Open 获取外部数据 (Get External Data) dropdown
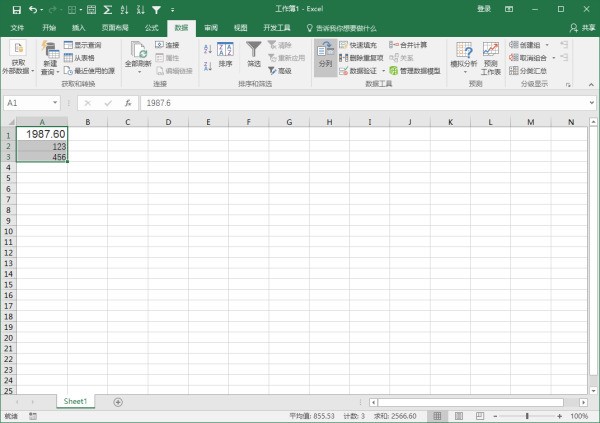The width and height of the screenshot is (600, 423). (18, 58)
